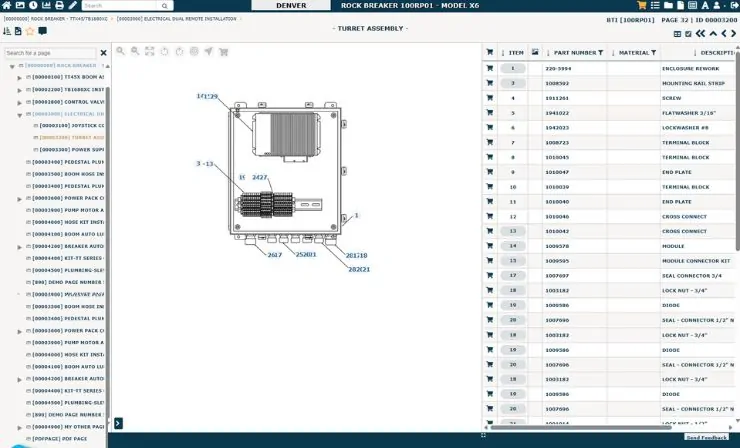The image size is (740, 448).
Task: Click the Send Feedback button
Action: click(x=706, y=438)
